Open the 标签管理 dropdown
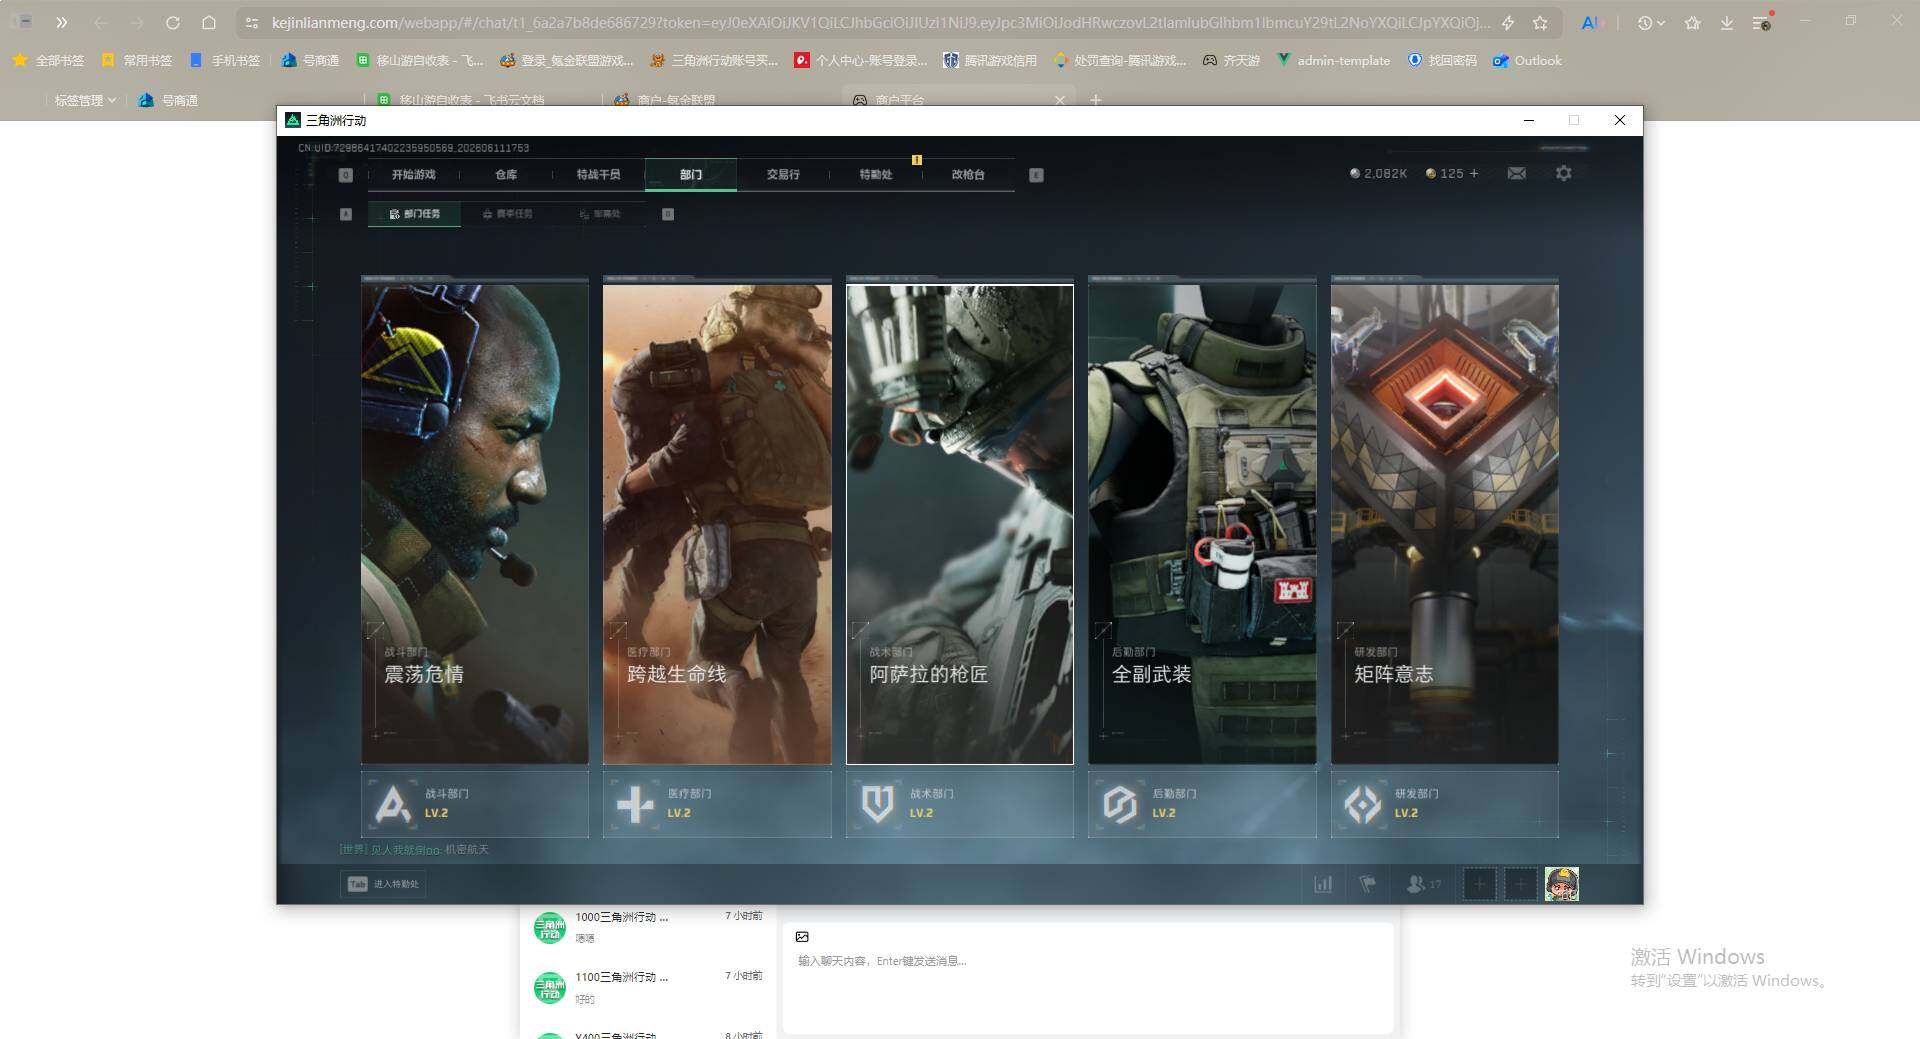This screenshot has height=1039, width=1920. click(85, 100)
